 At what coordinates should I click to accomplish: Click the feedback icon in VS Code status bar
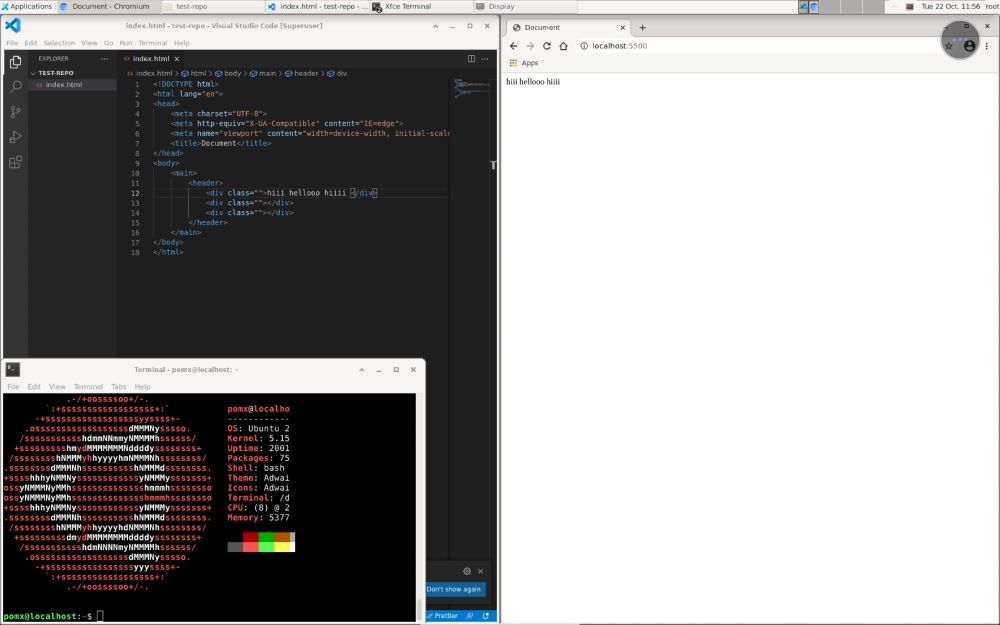(470, 616)
